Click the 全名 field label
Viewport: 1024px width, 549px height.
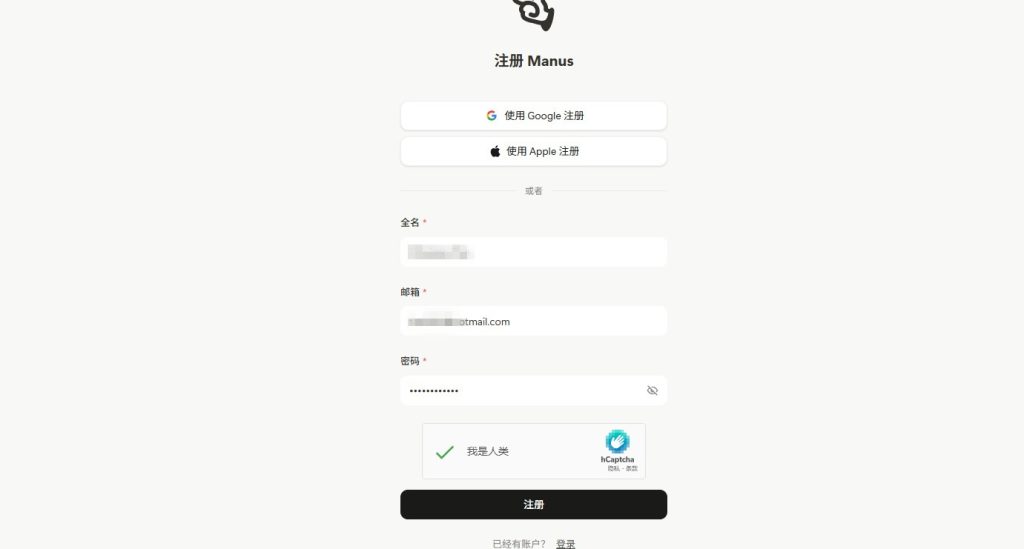410,223
